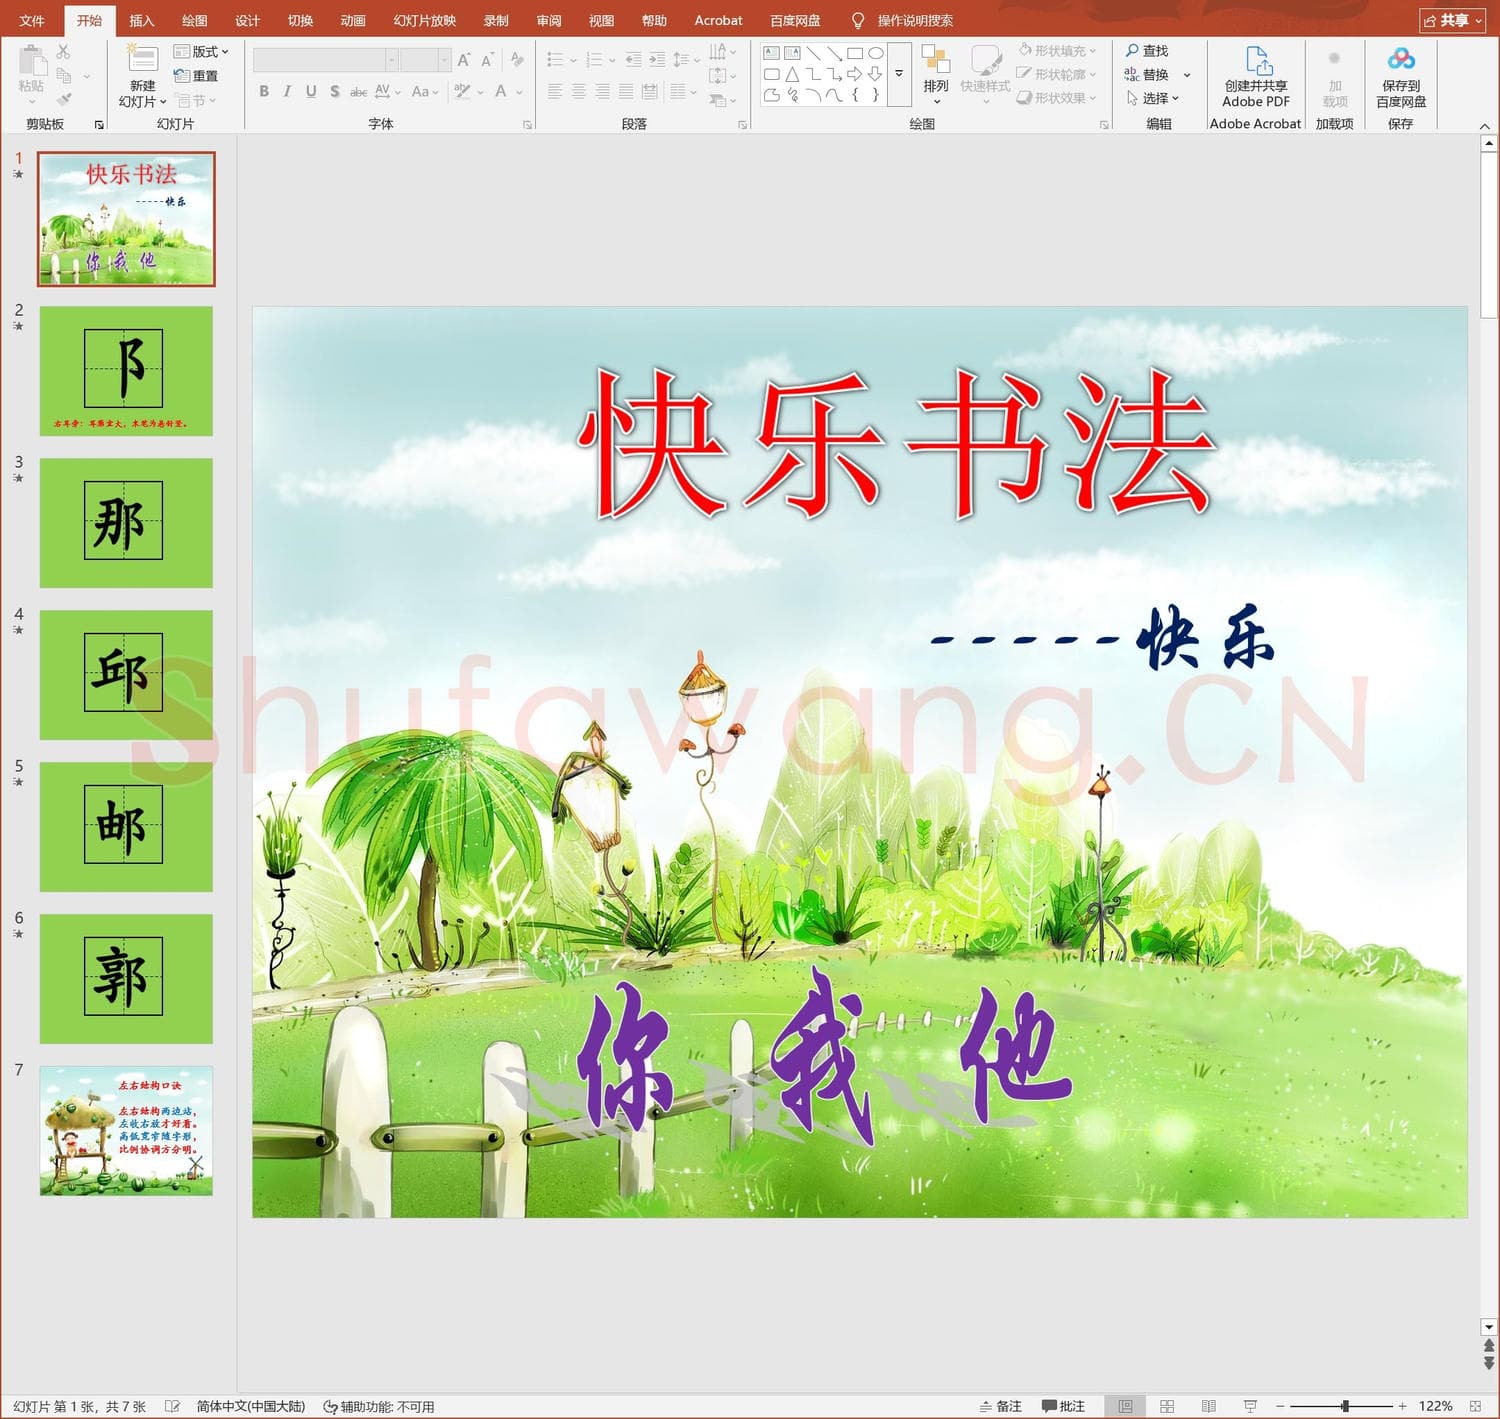This screenshot has height=1419, width=1500.
Task: Click the spell check icon in status bar
Action: (172, 1406)
